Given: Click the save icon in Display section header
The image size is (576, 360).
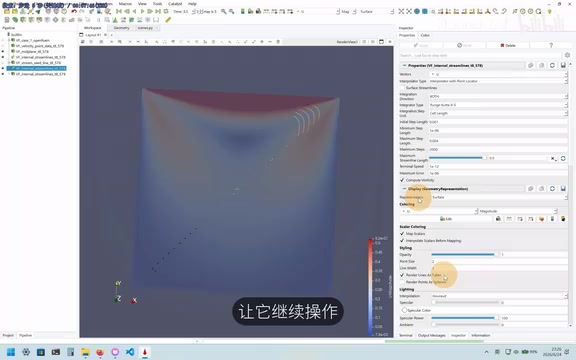Looking at the screenshot, I should [x=563, y=188].
